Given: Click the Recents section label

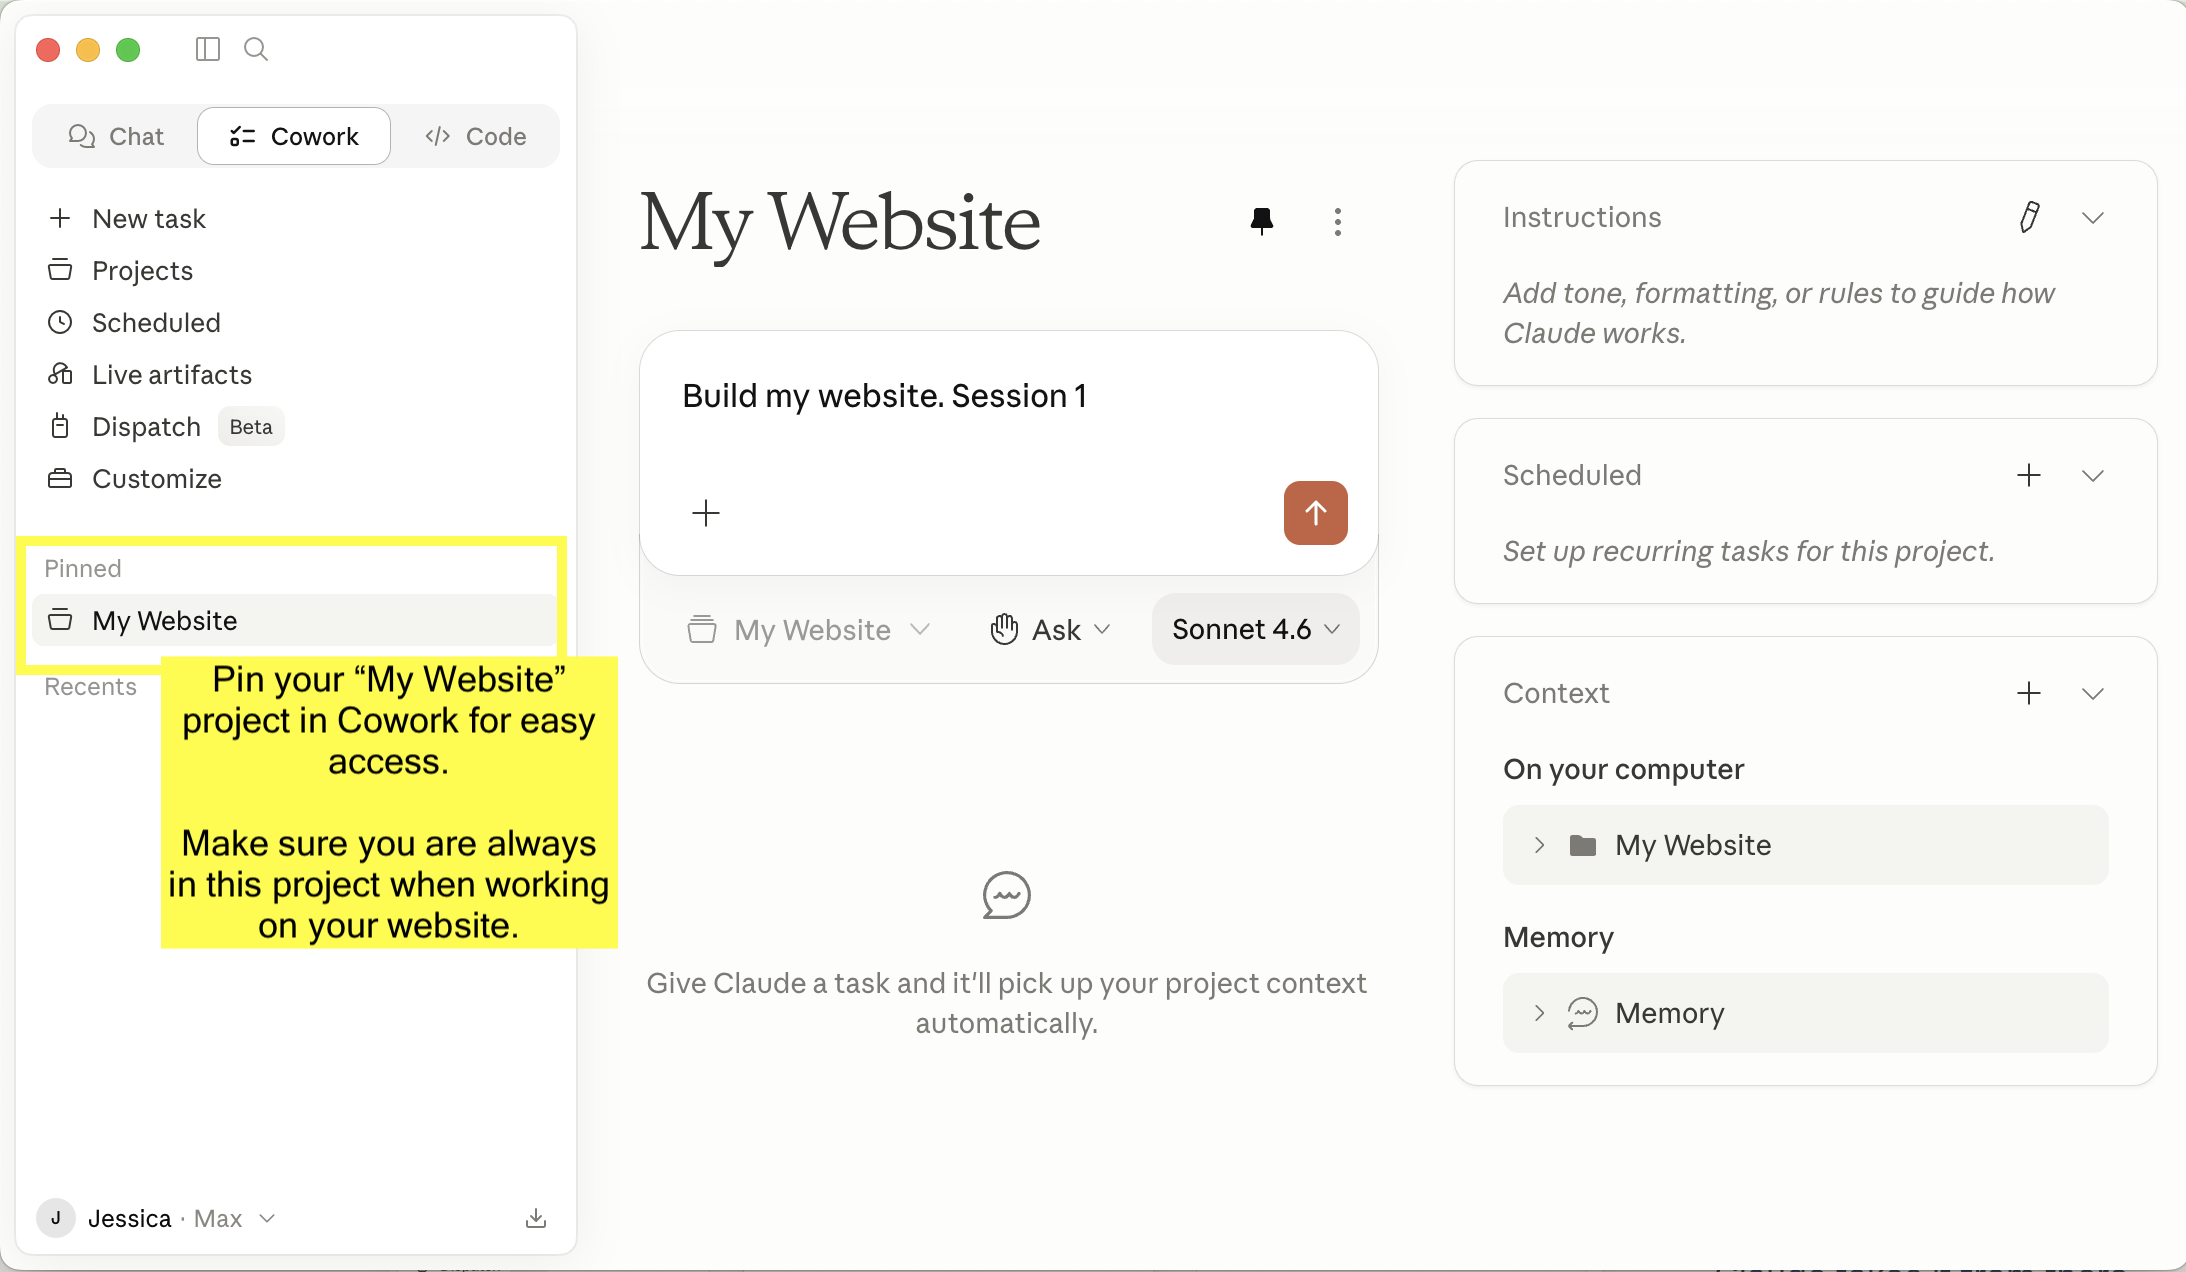Looking at the screenshot, I should tap(90, 687).
